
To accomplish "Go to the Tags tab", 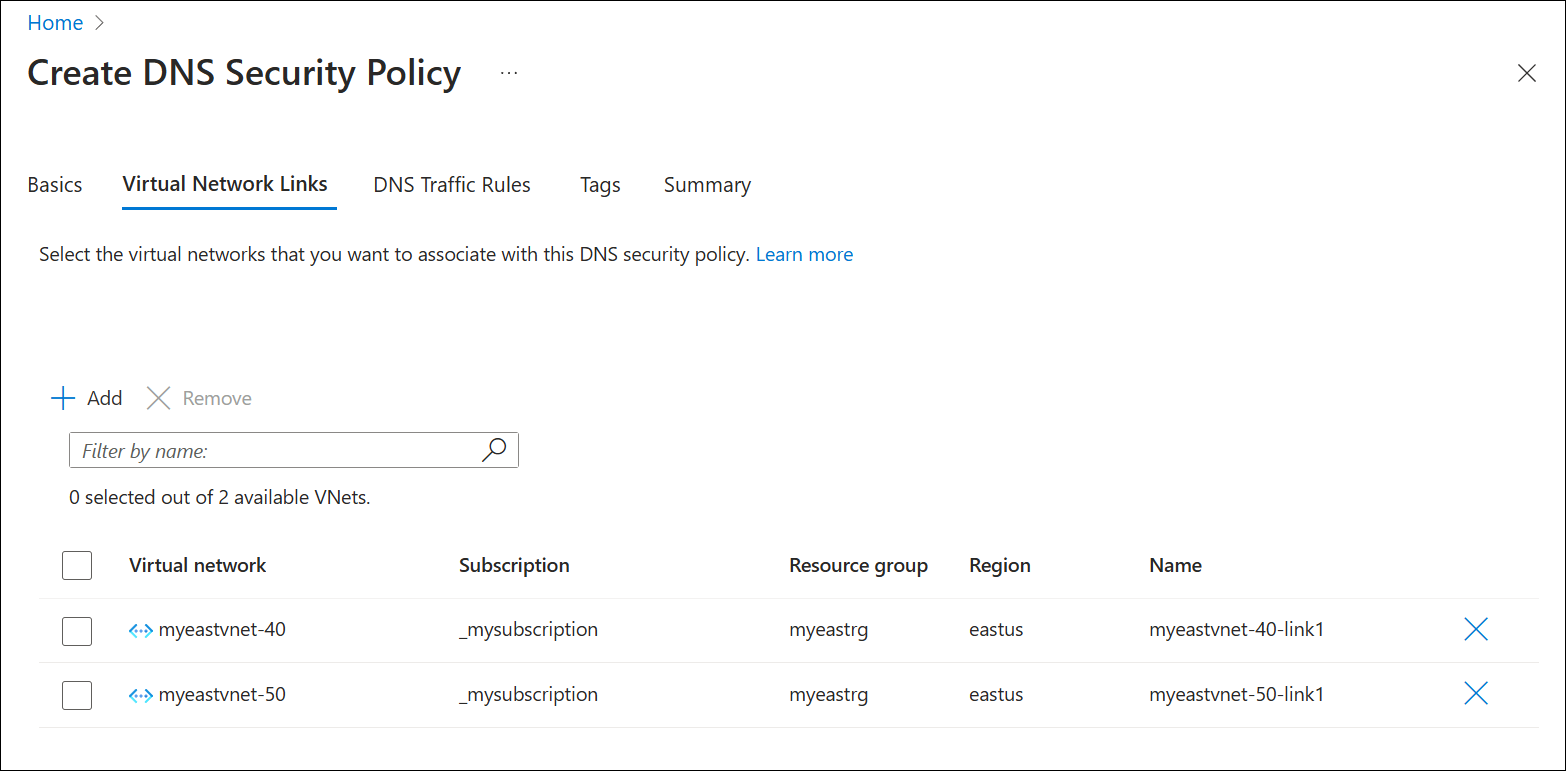I will 600,185.
